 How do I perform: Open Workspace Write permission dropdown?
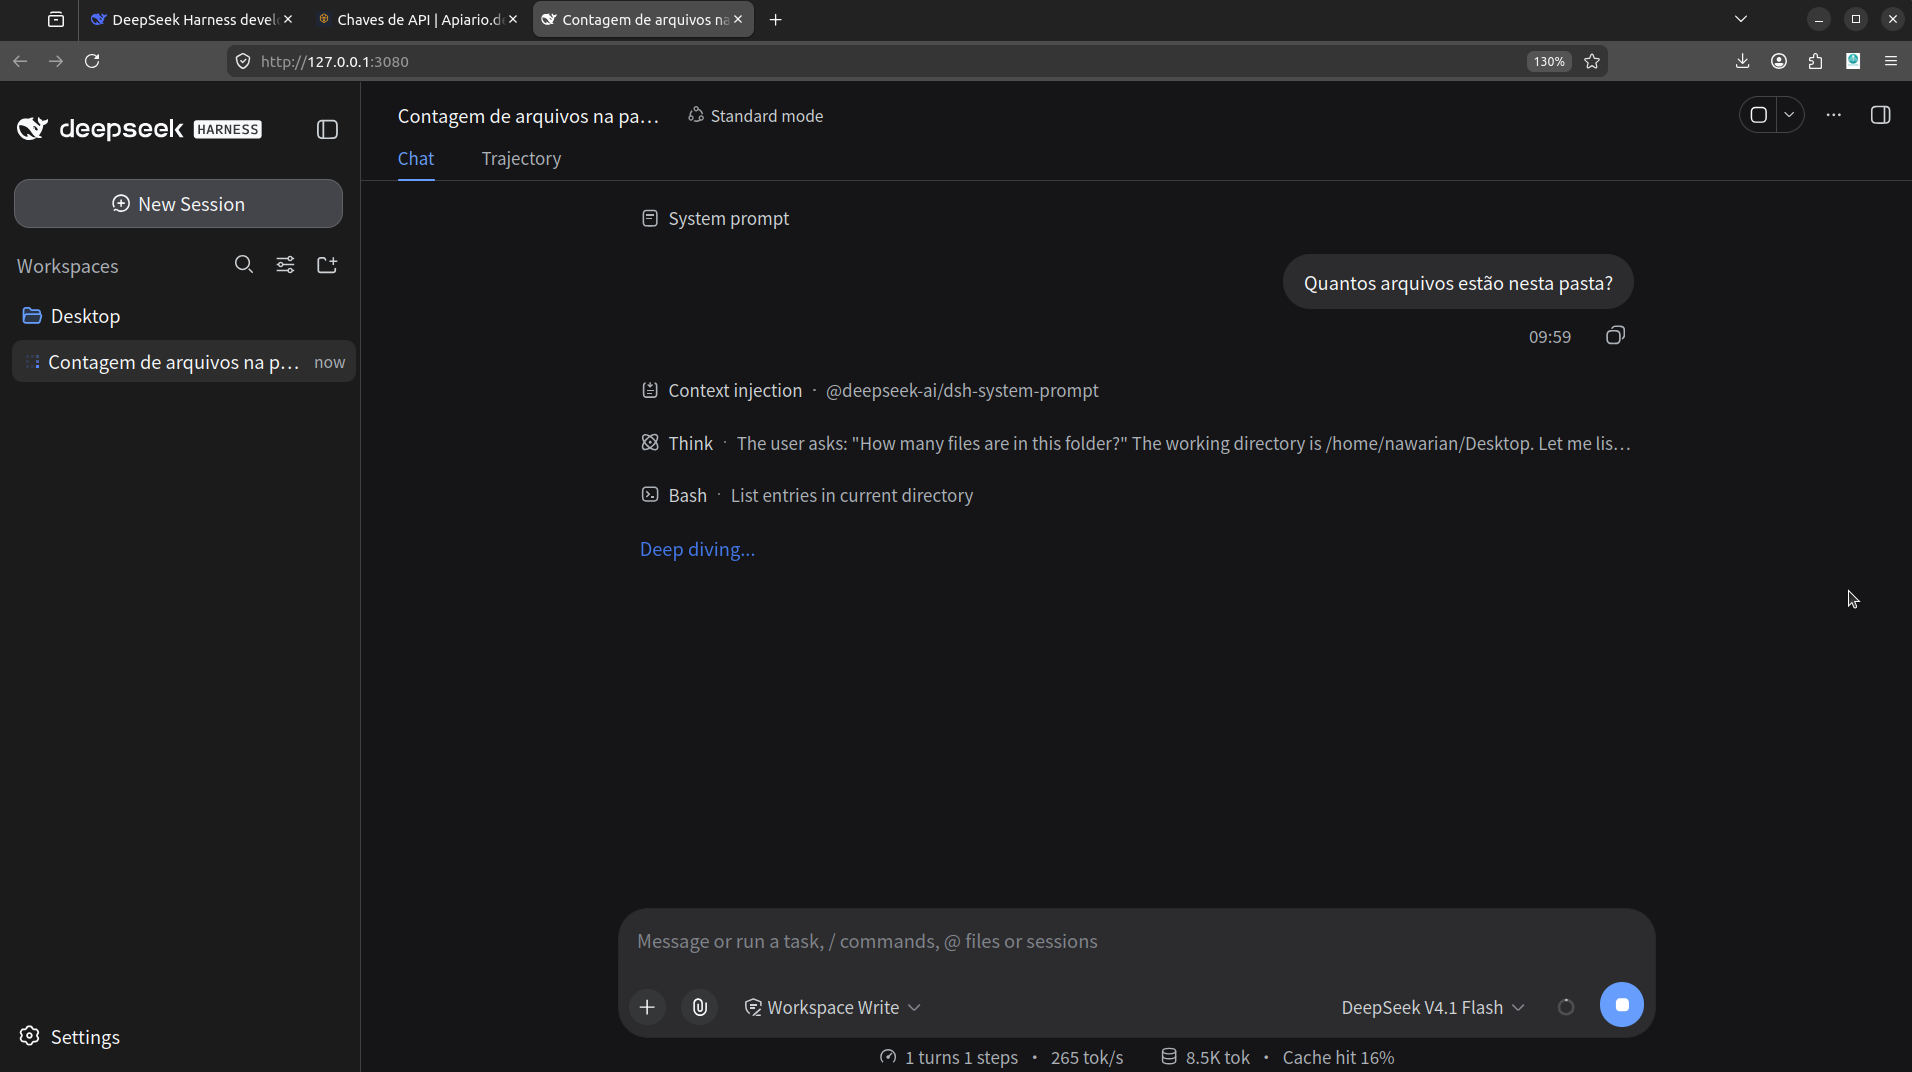(x=832, y=1008)
